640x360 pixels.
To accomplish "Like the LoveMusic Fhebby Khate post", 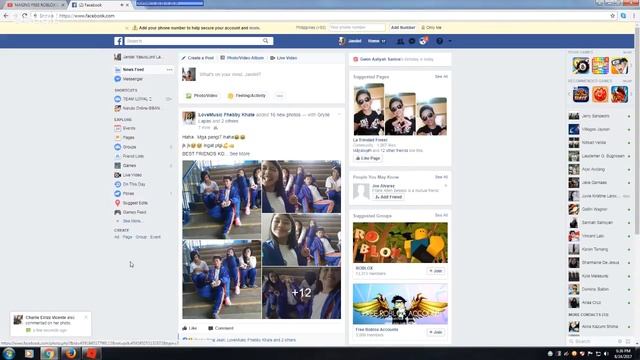I will coord(190,328).
